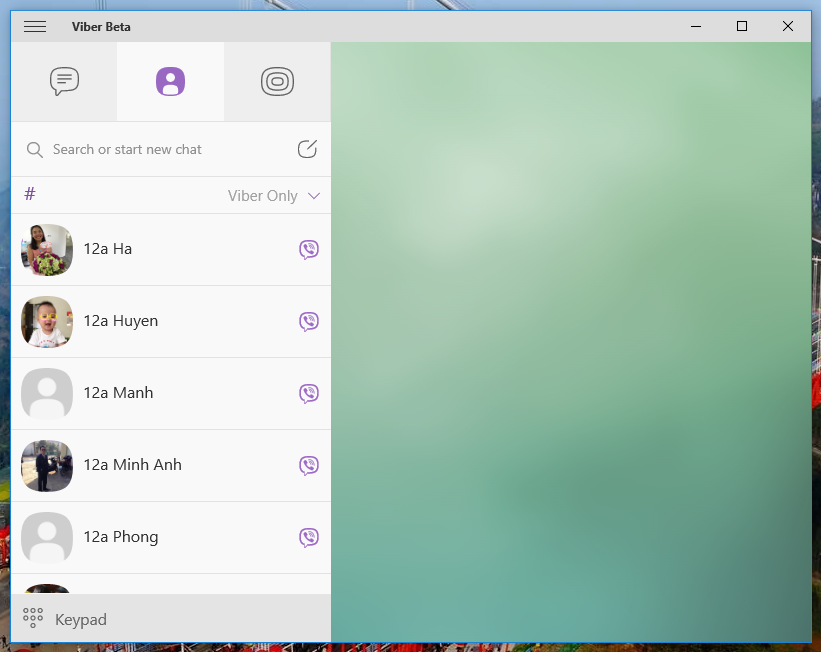Click the Keypad label
The image size is (821, 652).
click(80, 619)
